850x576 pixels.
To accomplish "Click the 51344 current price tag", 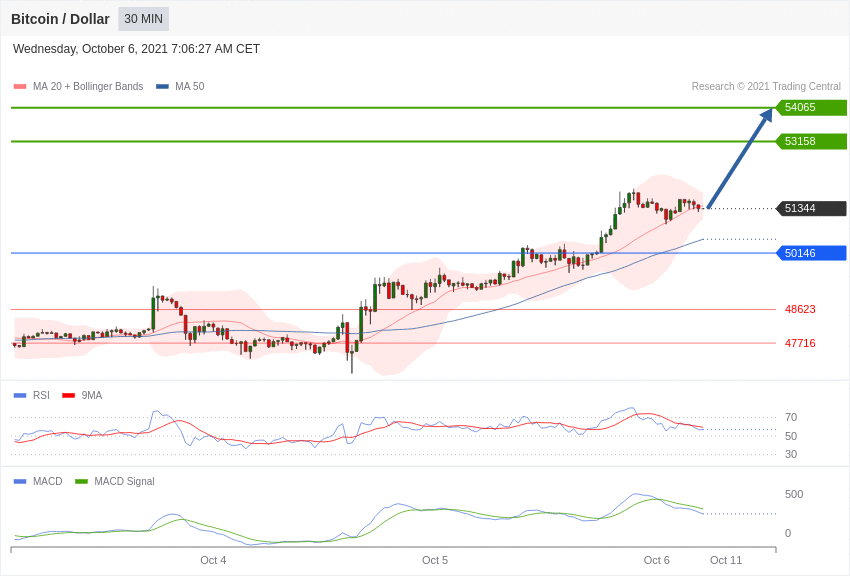I will 811,209.
